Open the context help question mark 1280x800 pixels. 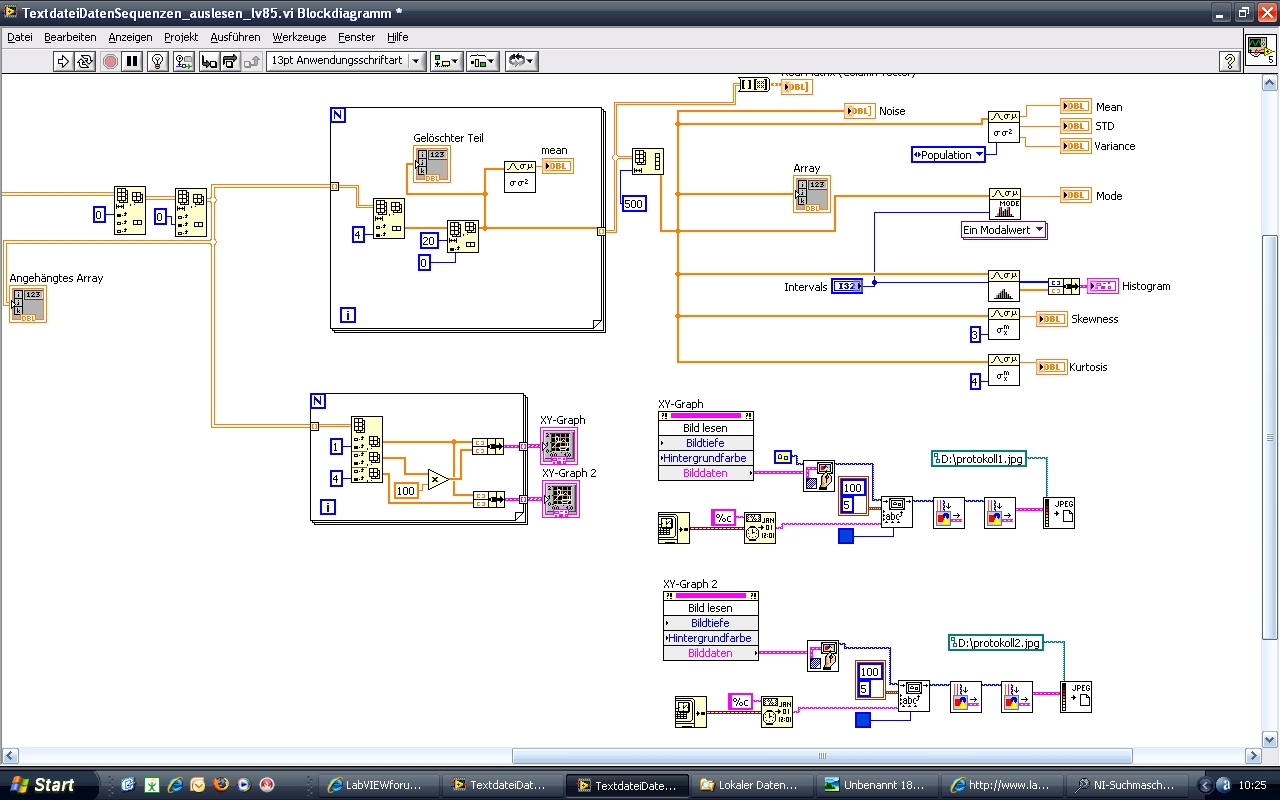tap(1229, 61)
